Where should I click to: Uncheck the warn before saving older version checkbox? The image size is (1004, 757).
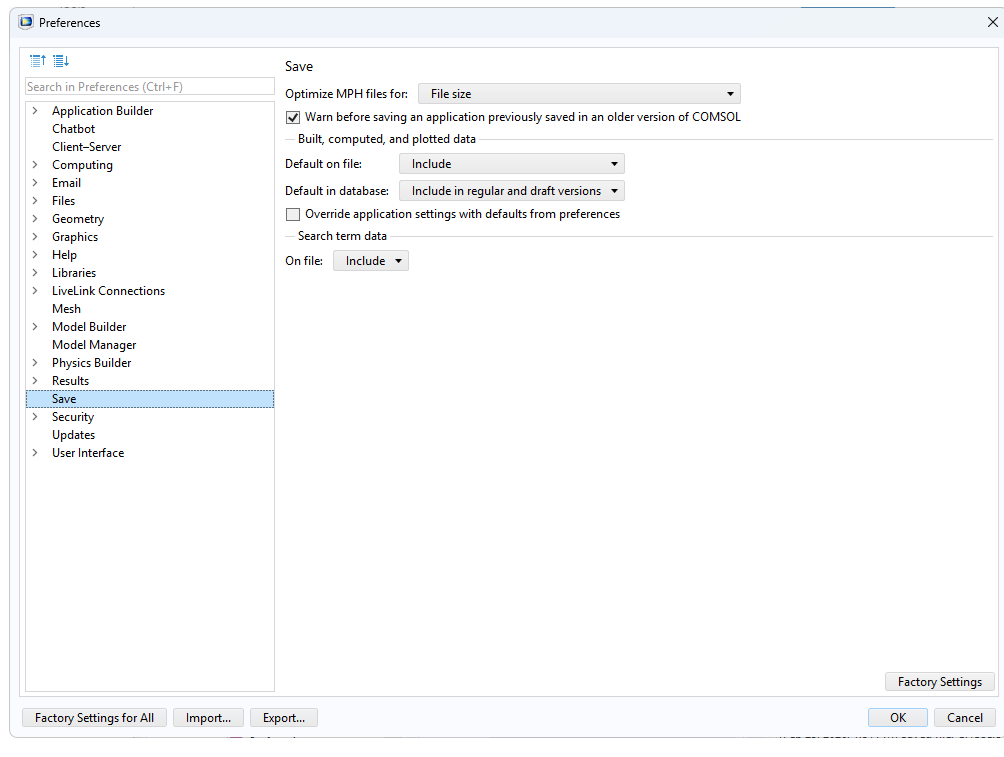coord(293,117)
